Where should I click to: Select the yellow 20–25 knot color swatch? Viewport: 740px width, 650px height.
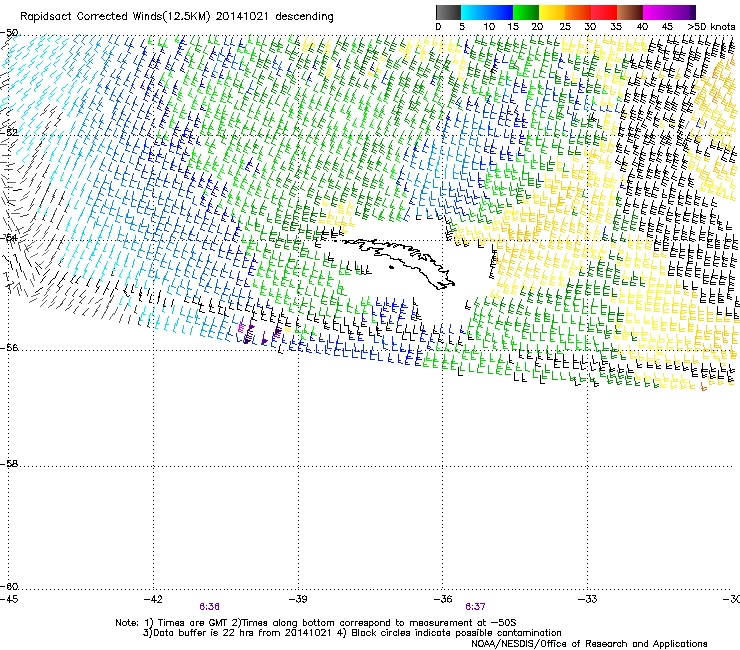pyautogui.click(x=552, y=12)
